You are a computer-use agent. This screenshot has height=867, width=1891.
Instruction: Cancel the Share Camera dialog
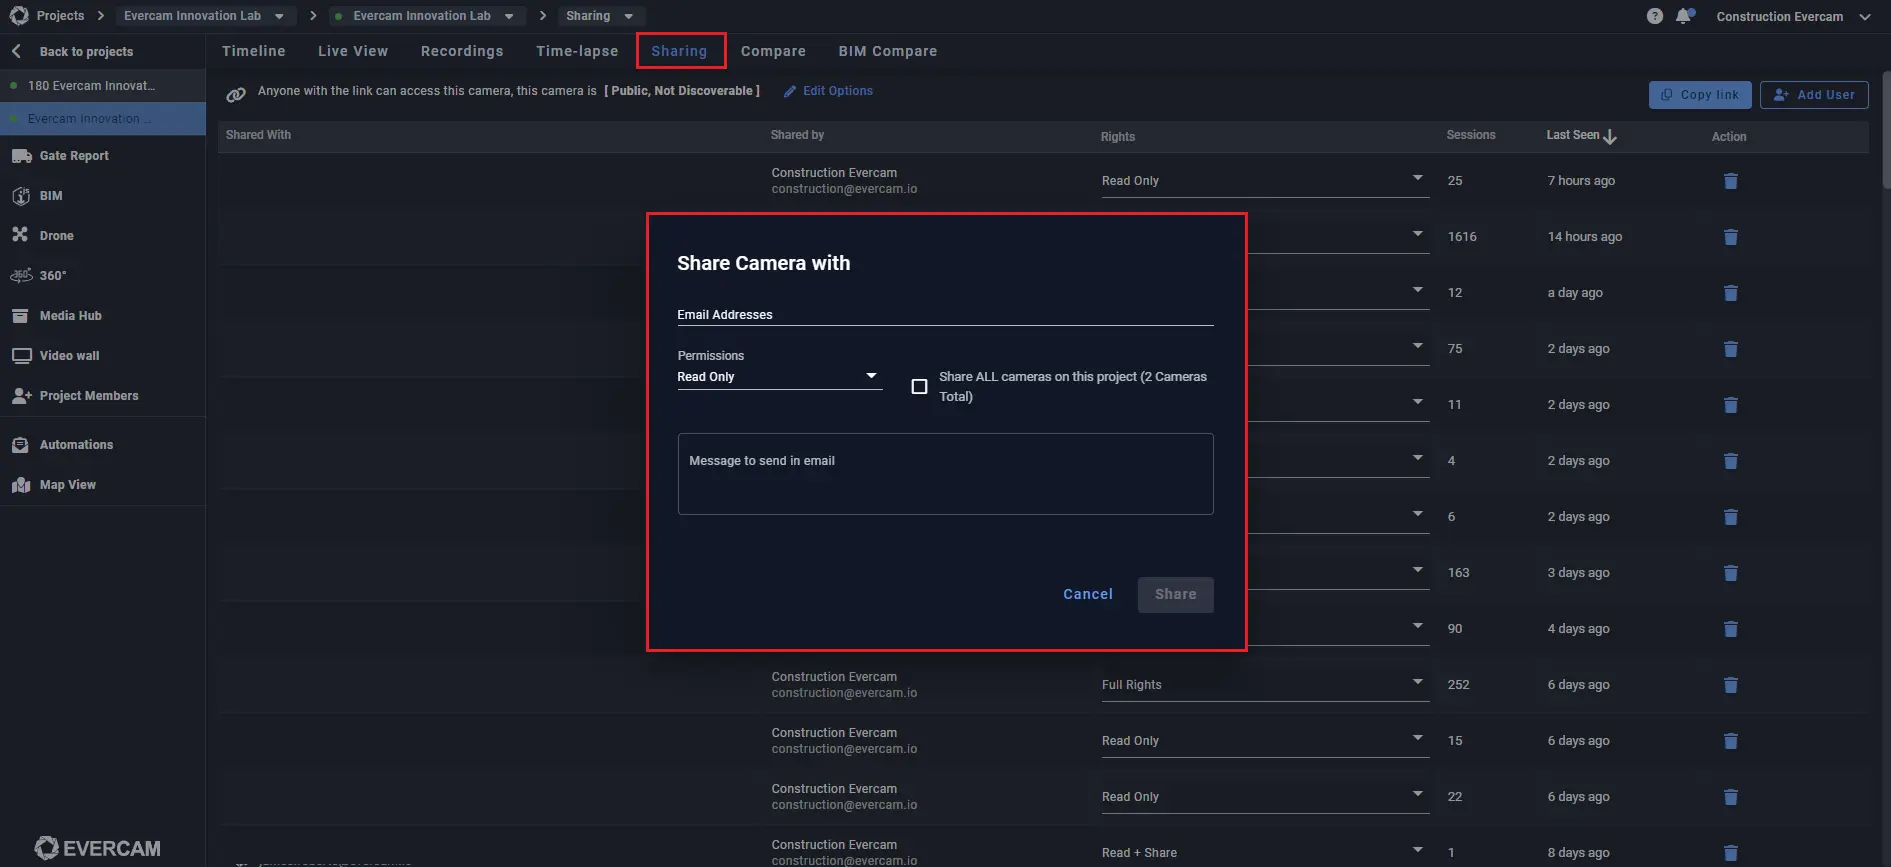click(1088, 594)
